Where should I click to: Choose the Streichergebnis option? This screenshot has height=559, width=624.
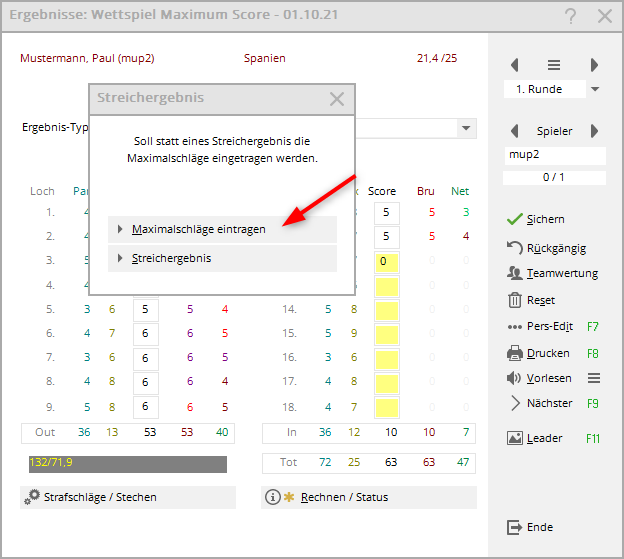coord(222,259)
